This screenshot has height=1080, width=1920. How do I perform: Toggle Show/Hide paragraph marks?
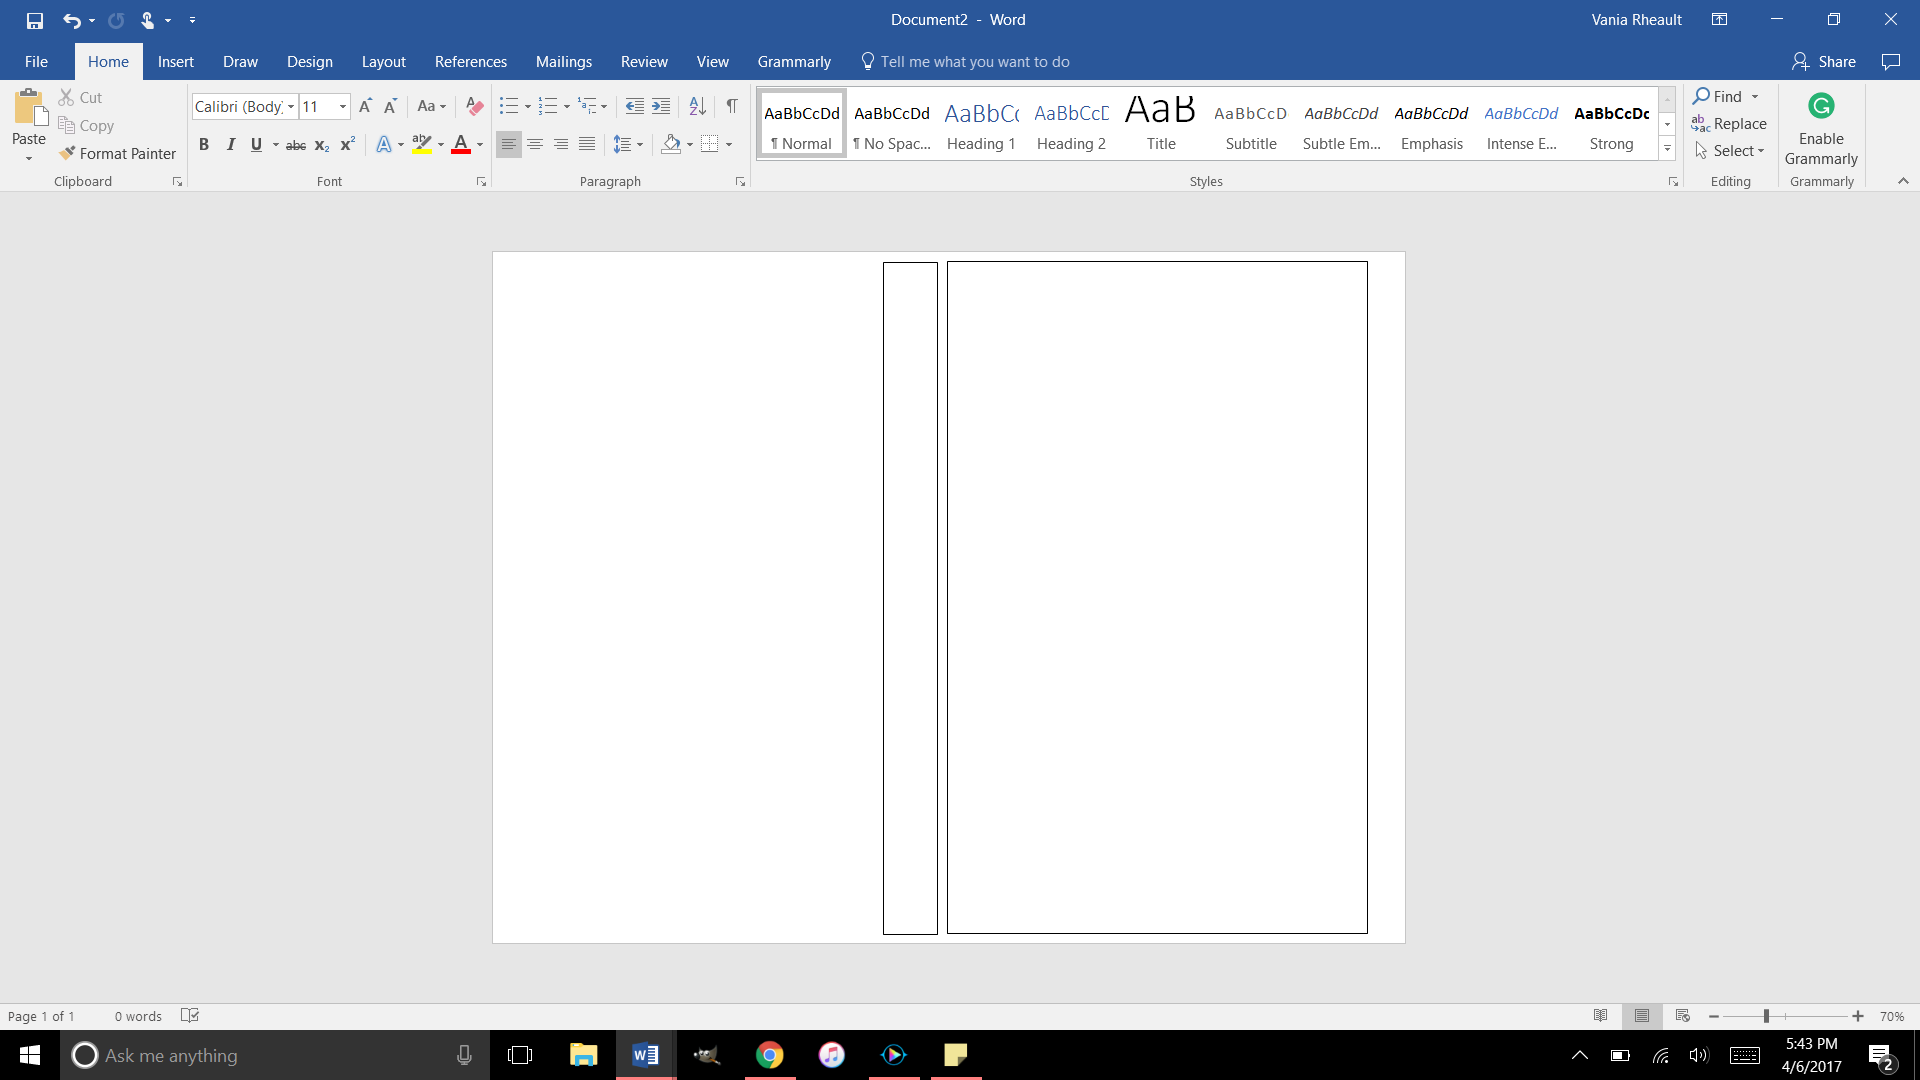pos(732,106)
